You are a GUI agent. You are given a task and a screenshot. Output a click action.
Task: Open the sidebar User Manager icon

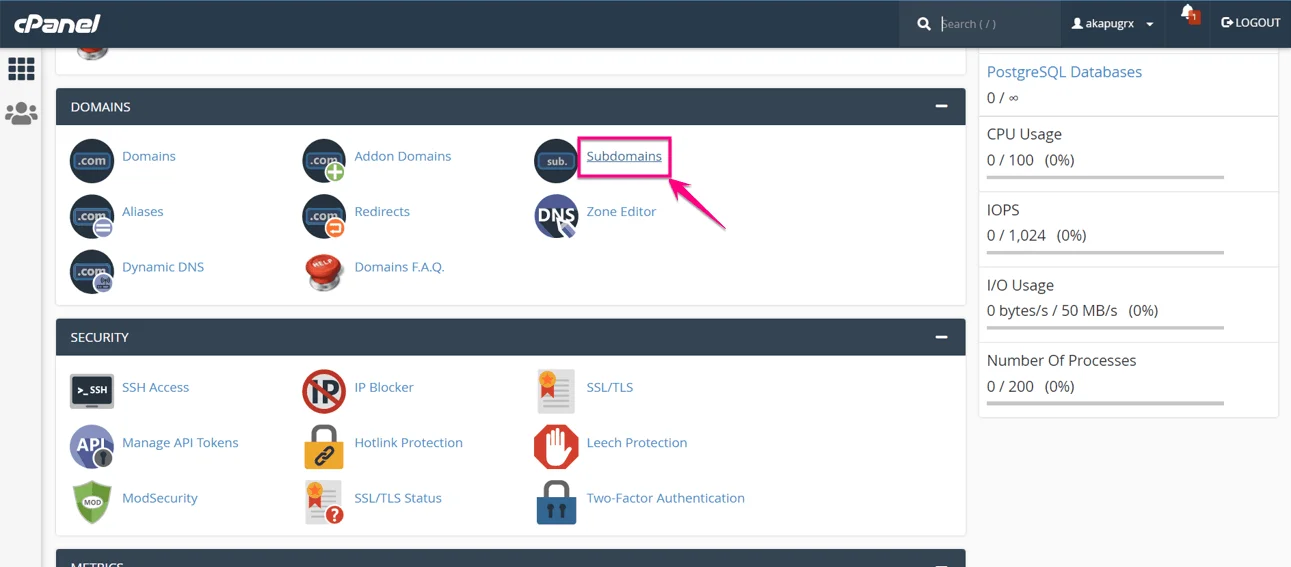coord(21,113)
